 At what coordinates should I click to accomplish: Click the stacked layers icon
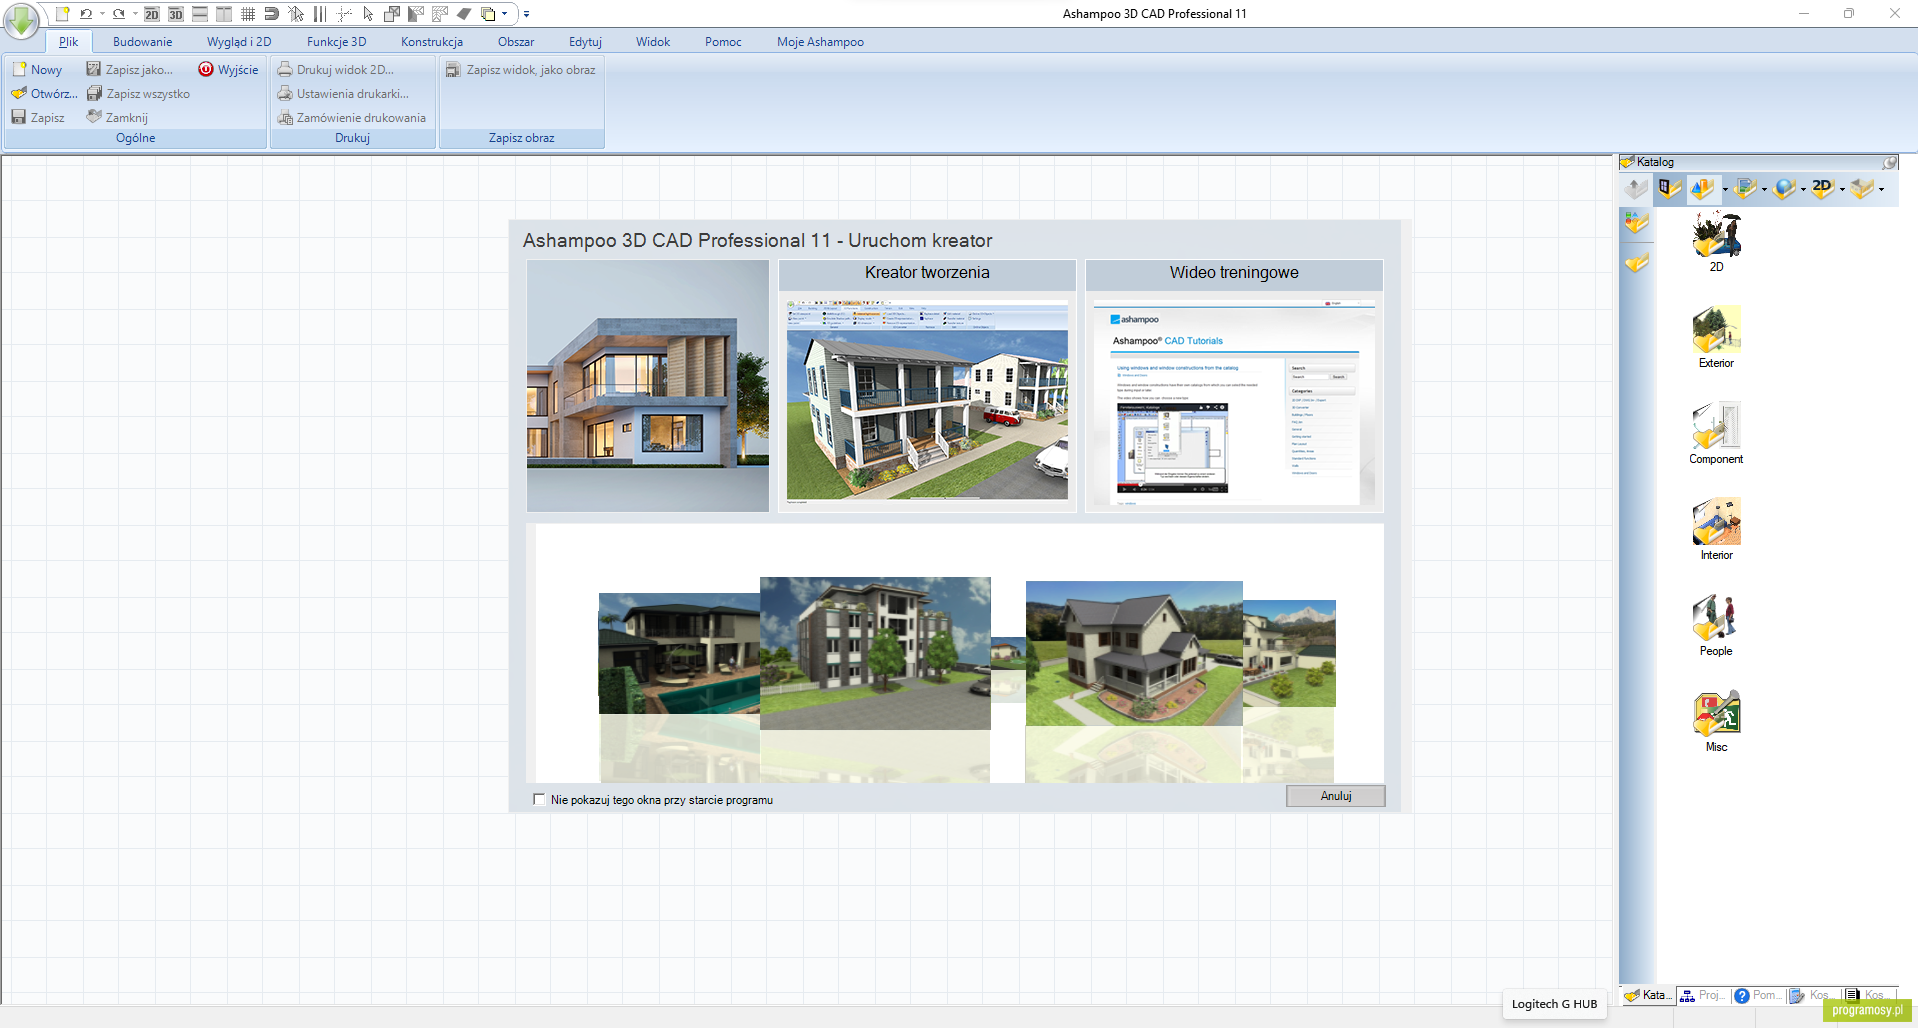coord(488,14)
